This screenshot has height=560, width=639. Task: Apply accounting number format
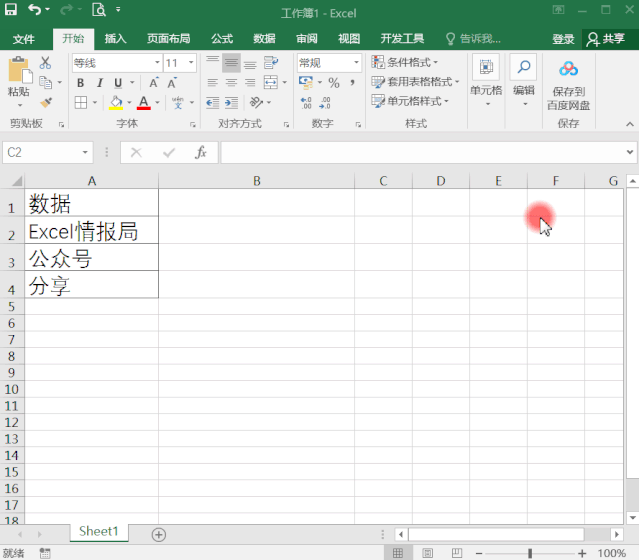tap(306, 83)
